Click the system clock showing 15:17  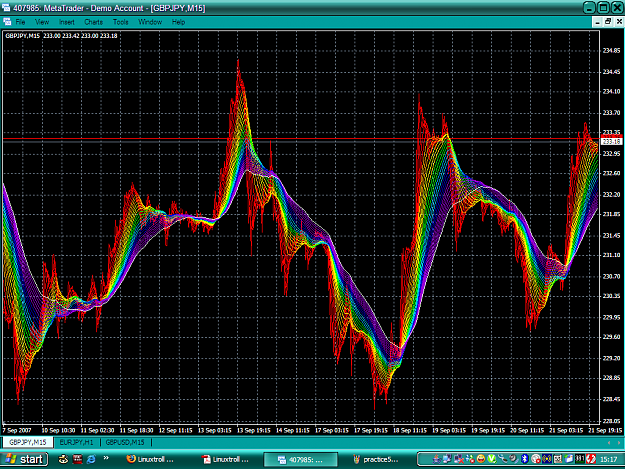point(608,459)
